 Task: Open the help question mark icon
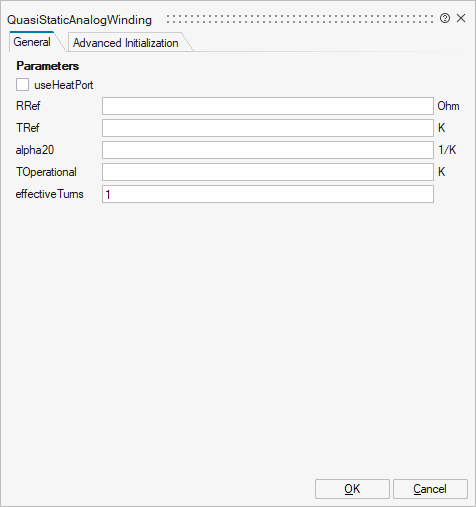pyautogui.click(x=445, y=18)
